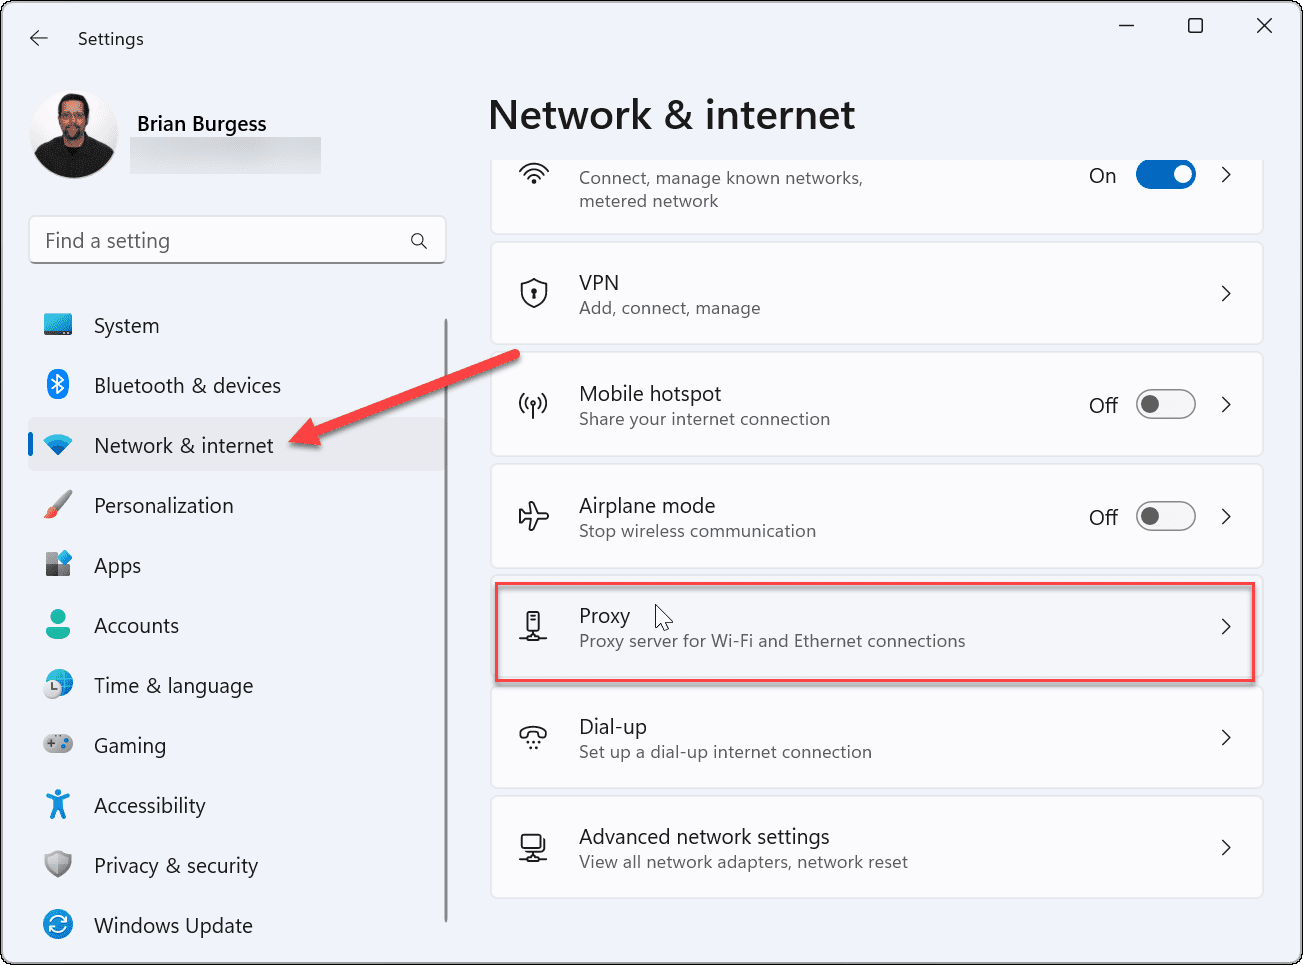This screenshot has width=1303, height=965.
Task: Open Airplane mode settings
Action: coord(877,516)
